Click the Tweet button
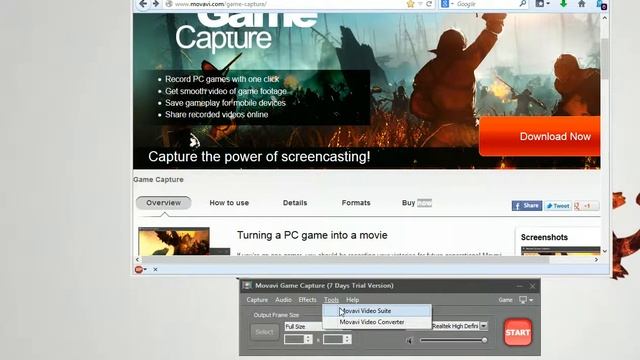Image resolution: width=640 pixels, height=360 pixels. click(x=558, y=206)
